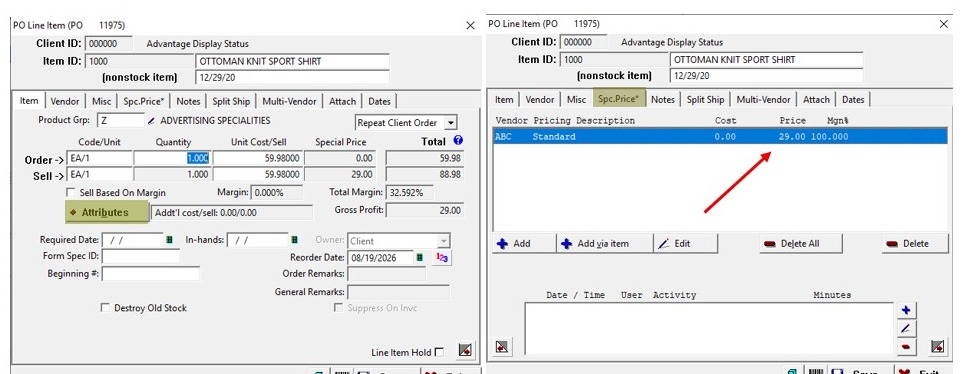The width and height of the screenshot is (966, 374).
Task: Click the Total Margin value 32.592%
Action: pos(409,193)
